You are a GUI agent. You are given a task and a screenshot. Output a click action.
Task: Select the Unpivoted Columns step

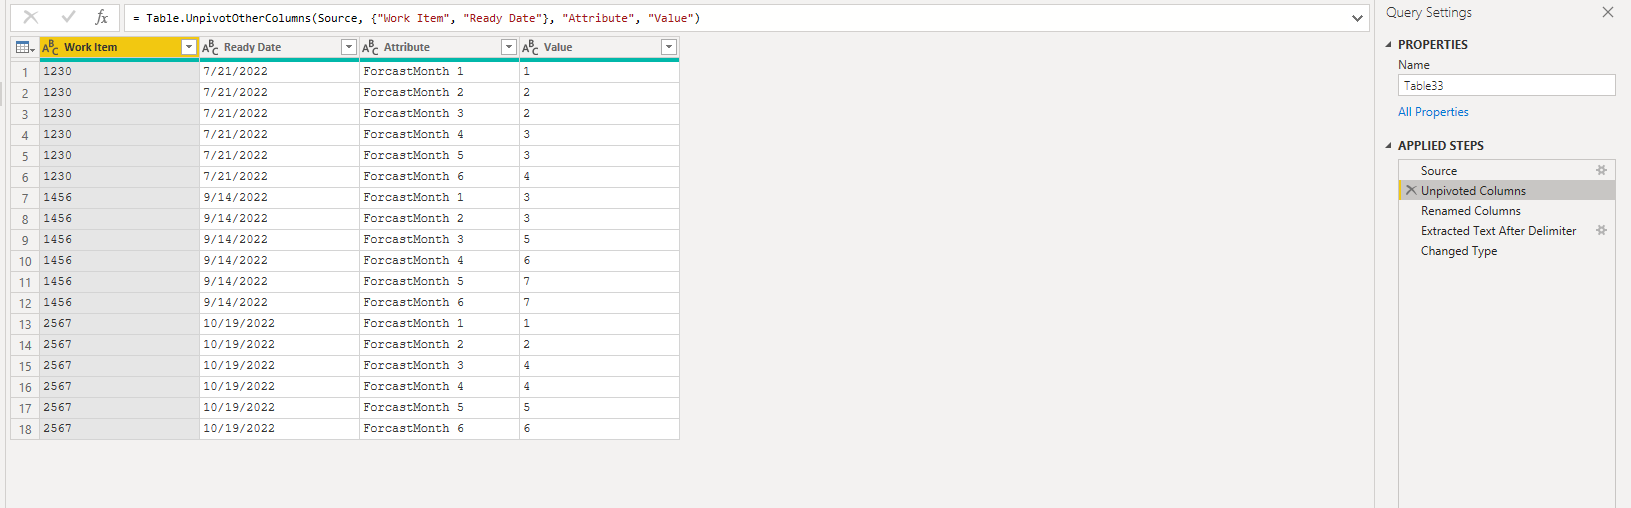click(x=1506, y=191)
